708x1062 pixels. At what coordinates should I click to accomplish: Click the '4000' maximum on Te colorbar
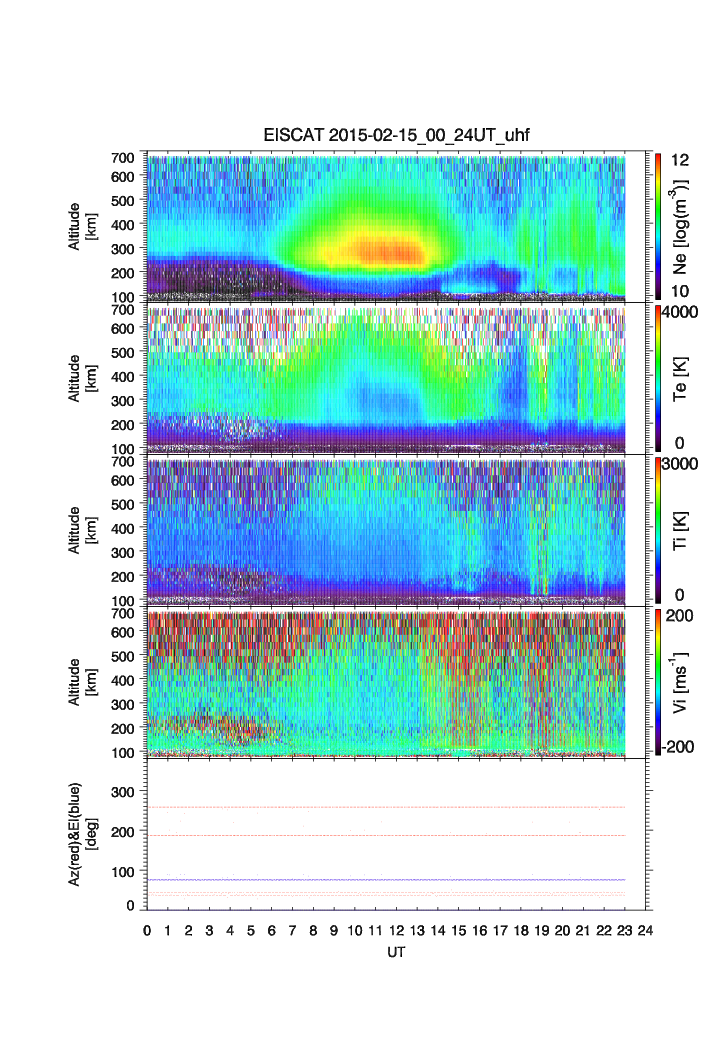pyautogui.click(x=680, y=312)
